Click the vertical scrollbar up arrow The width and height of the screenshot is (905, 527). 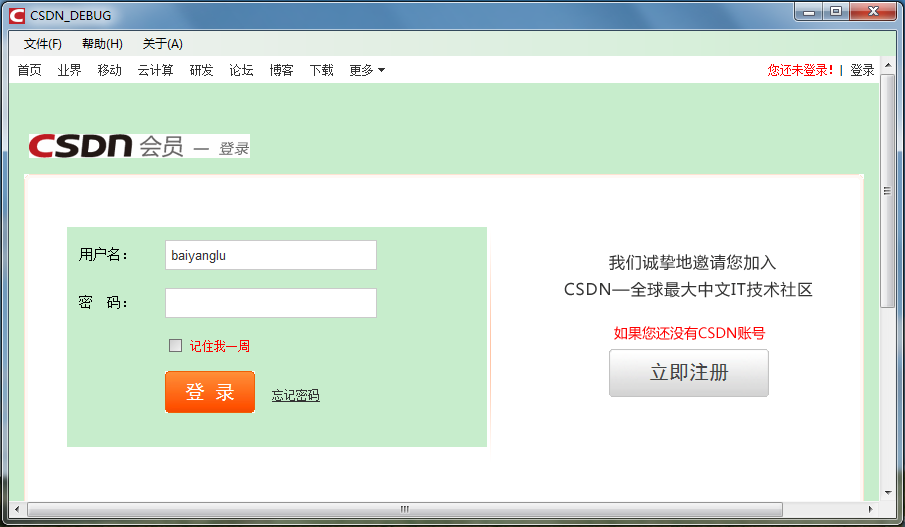point(888,65)
